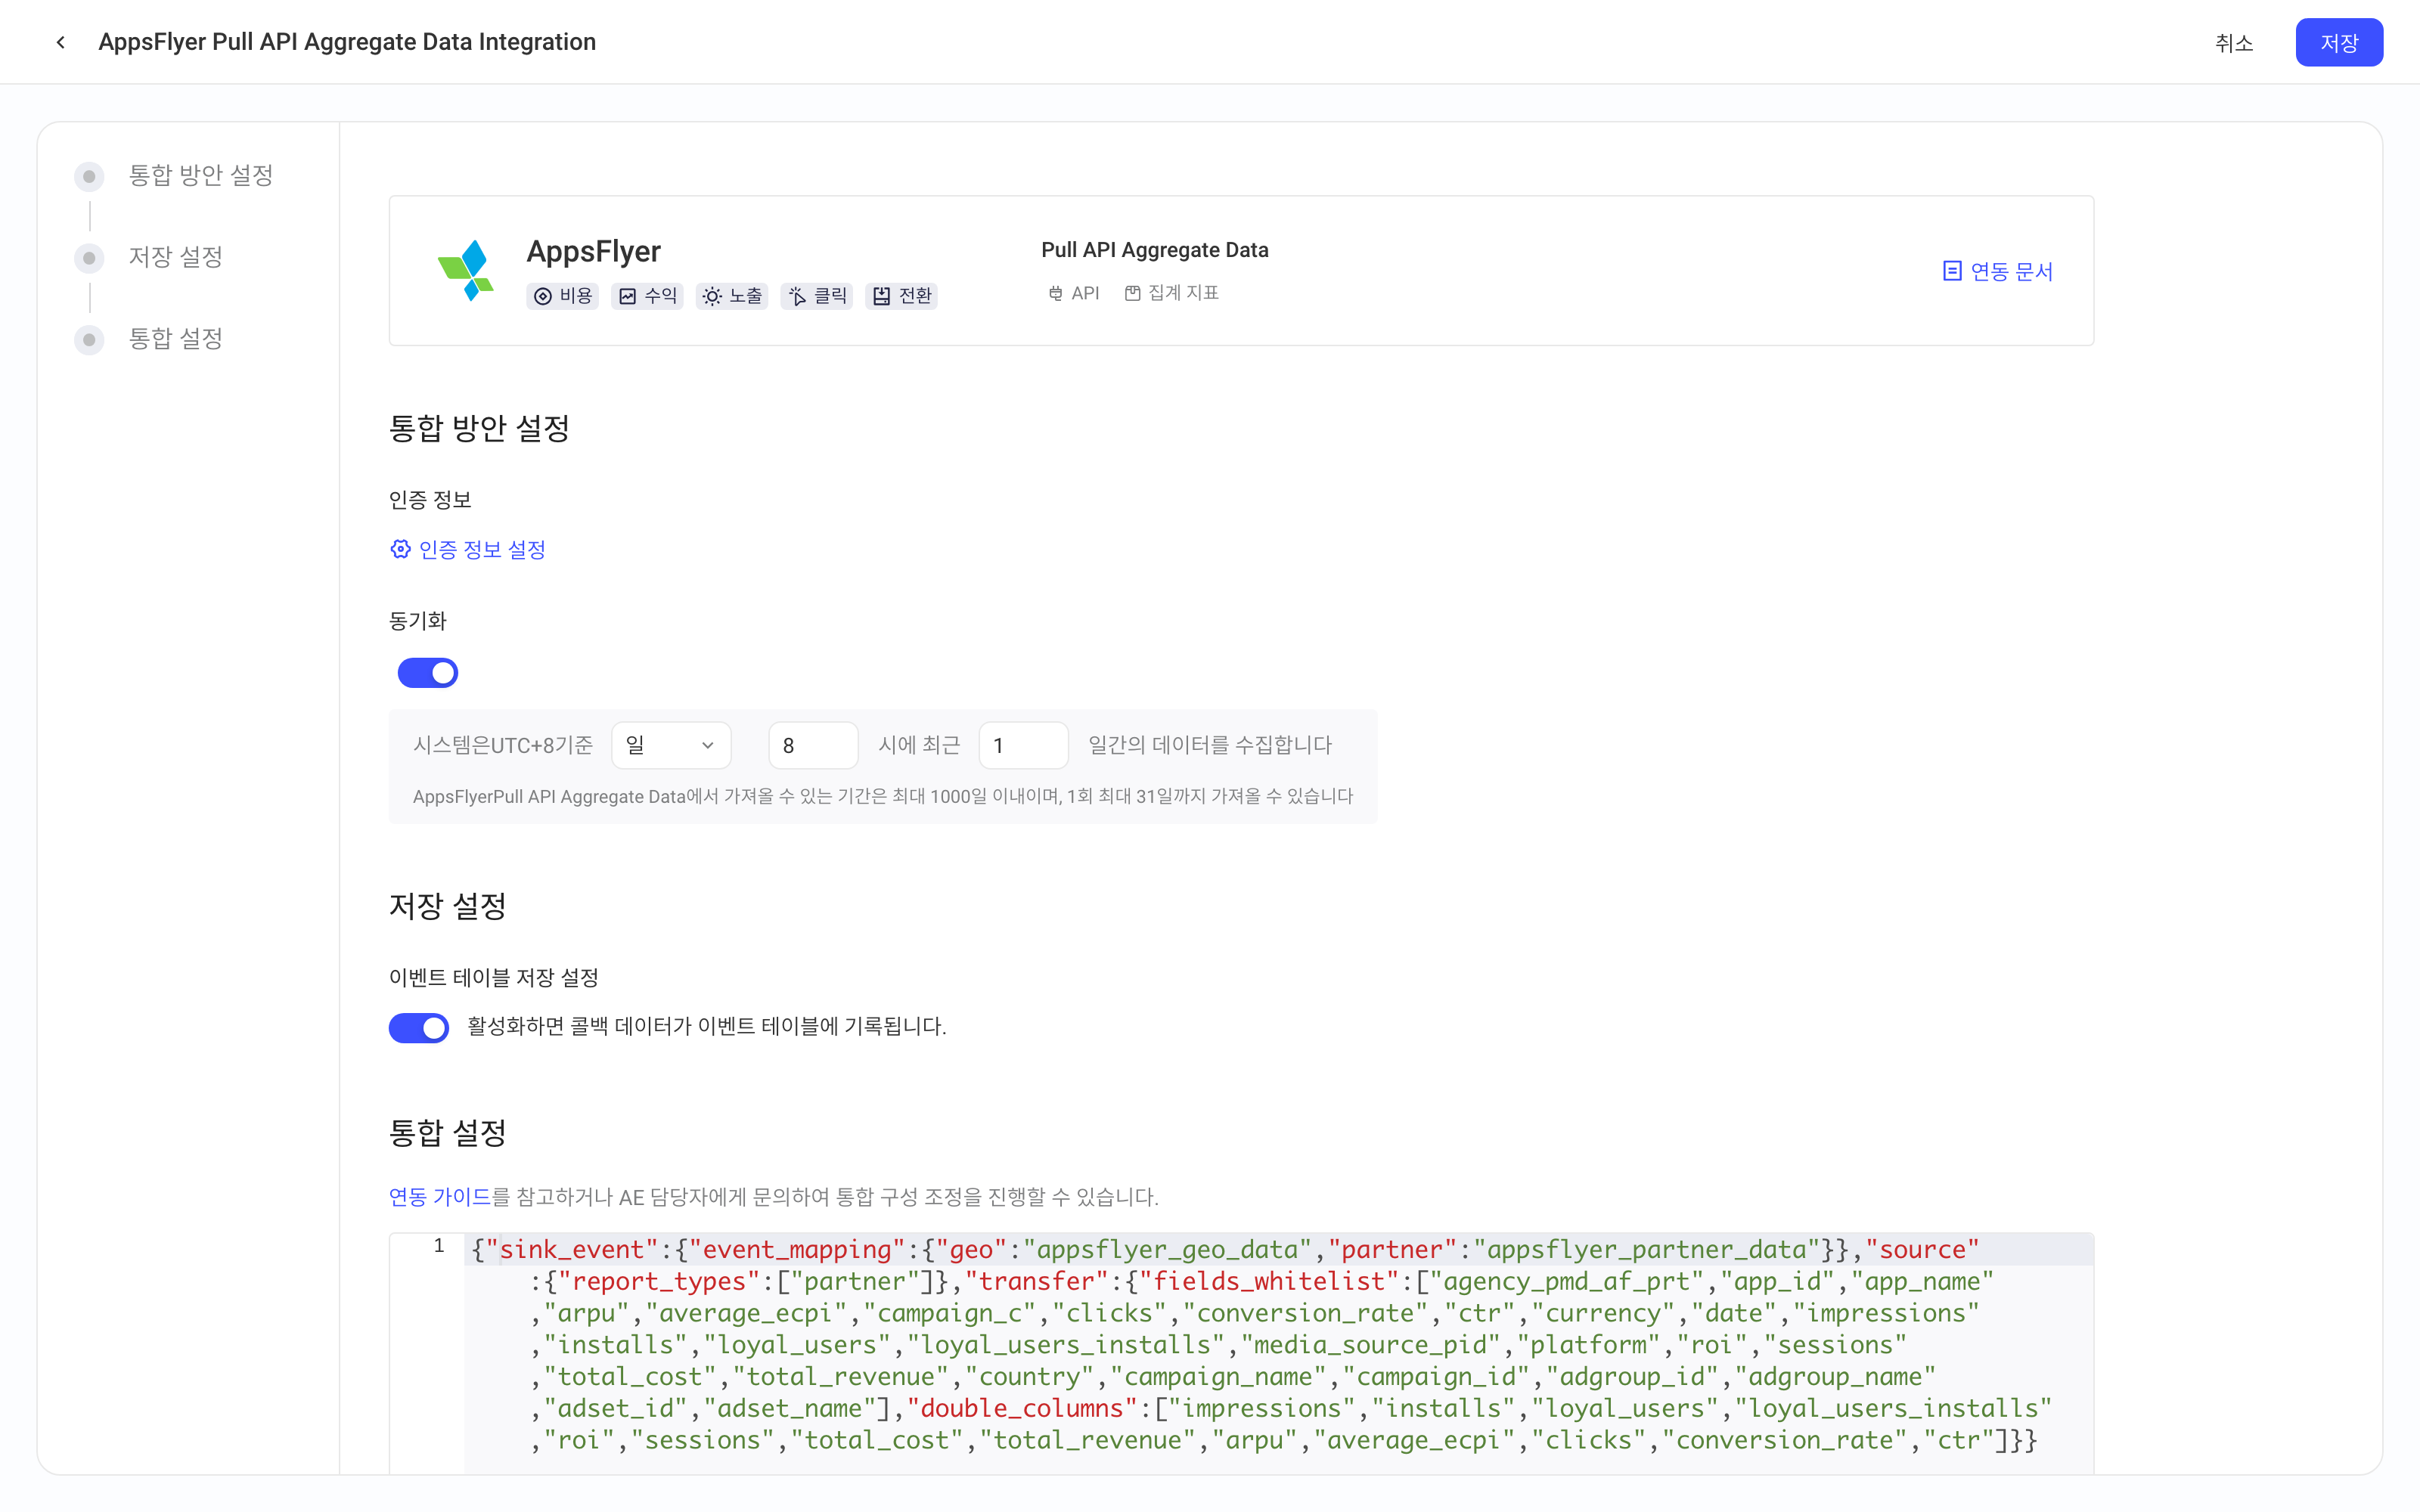Click the days input field showing 1
This screenshot has height=1512, width=2420.
(x=1023, y=745)
